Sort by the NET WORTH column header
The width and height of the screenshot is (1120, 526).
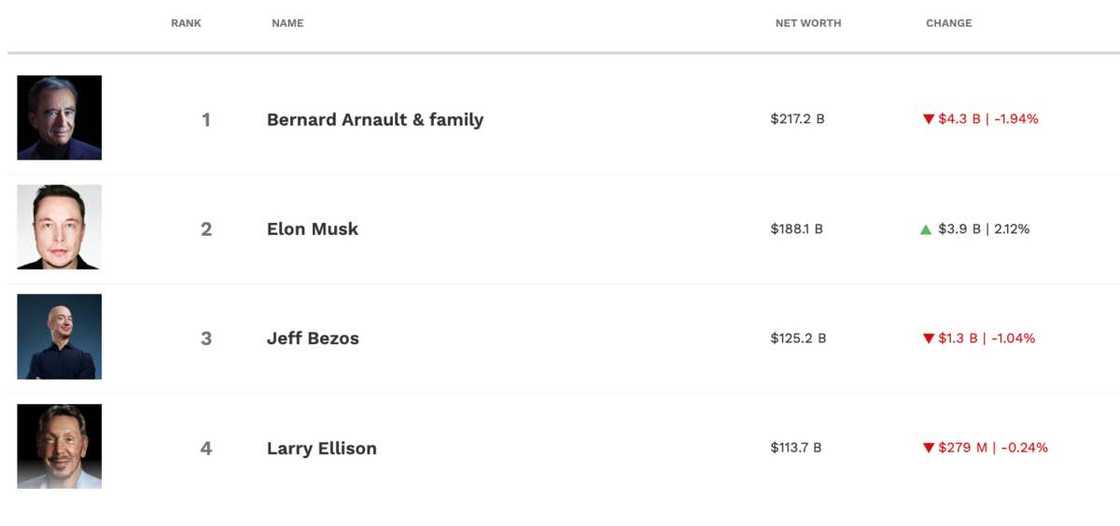(808, 23)
